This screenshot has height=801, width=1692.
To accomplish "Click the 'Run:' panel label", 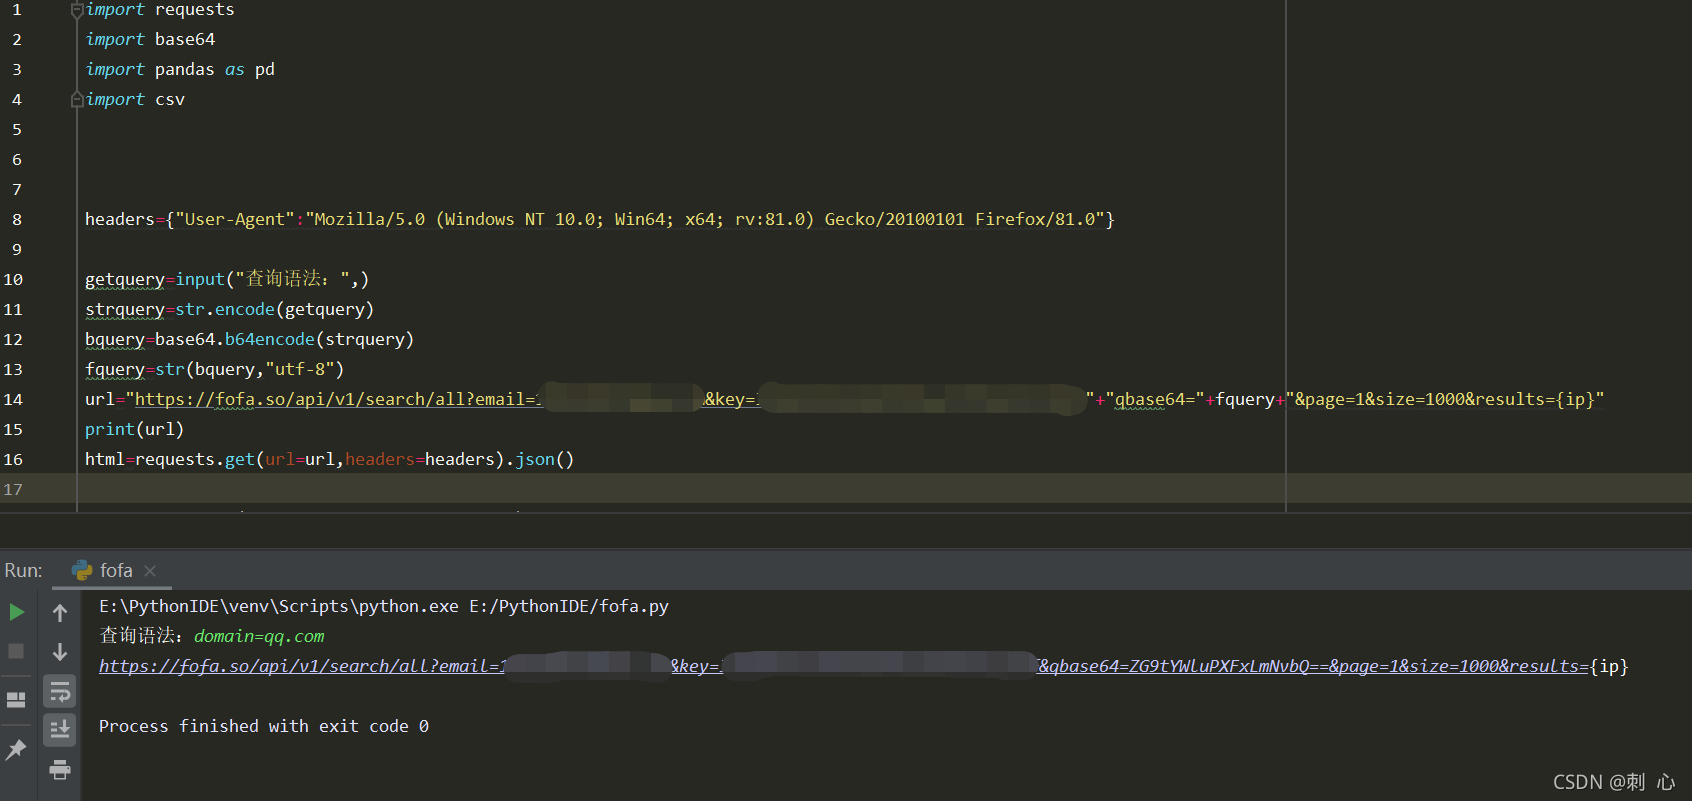I will [x=24, y=570].
